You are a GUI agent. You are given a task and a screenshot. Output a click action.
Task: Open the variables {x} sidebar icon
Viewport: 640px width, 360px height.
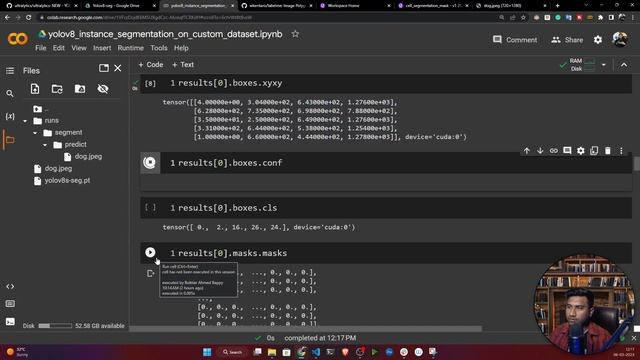point(10,116)
